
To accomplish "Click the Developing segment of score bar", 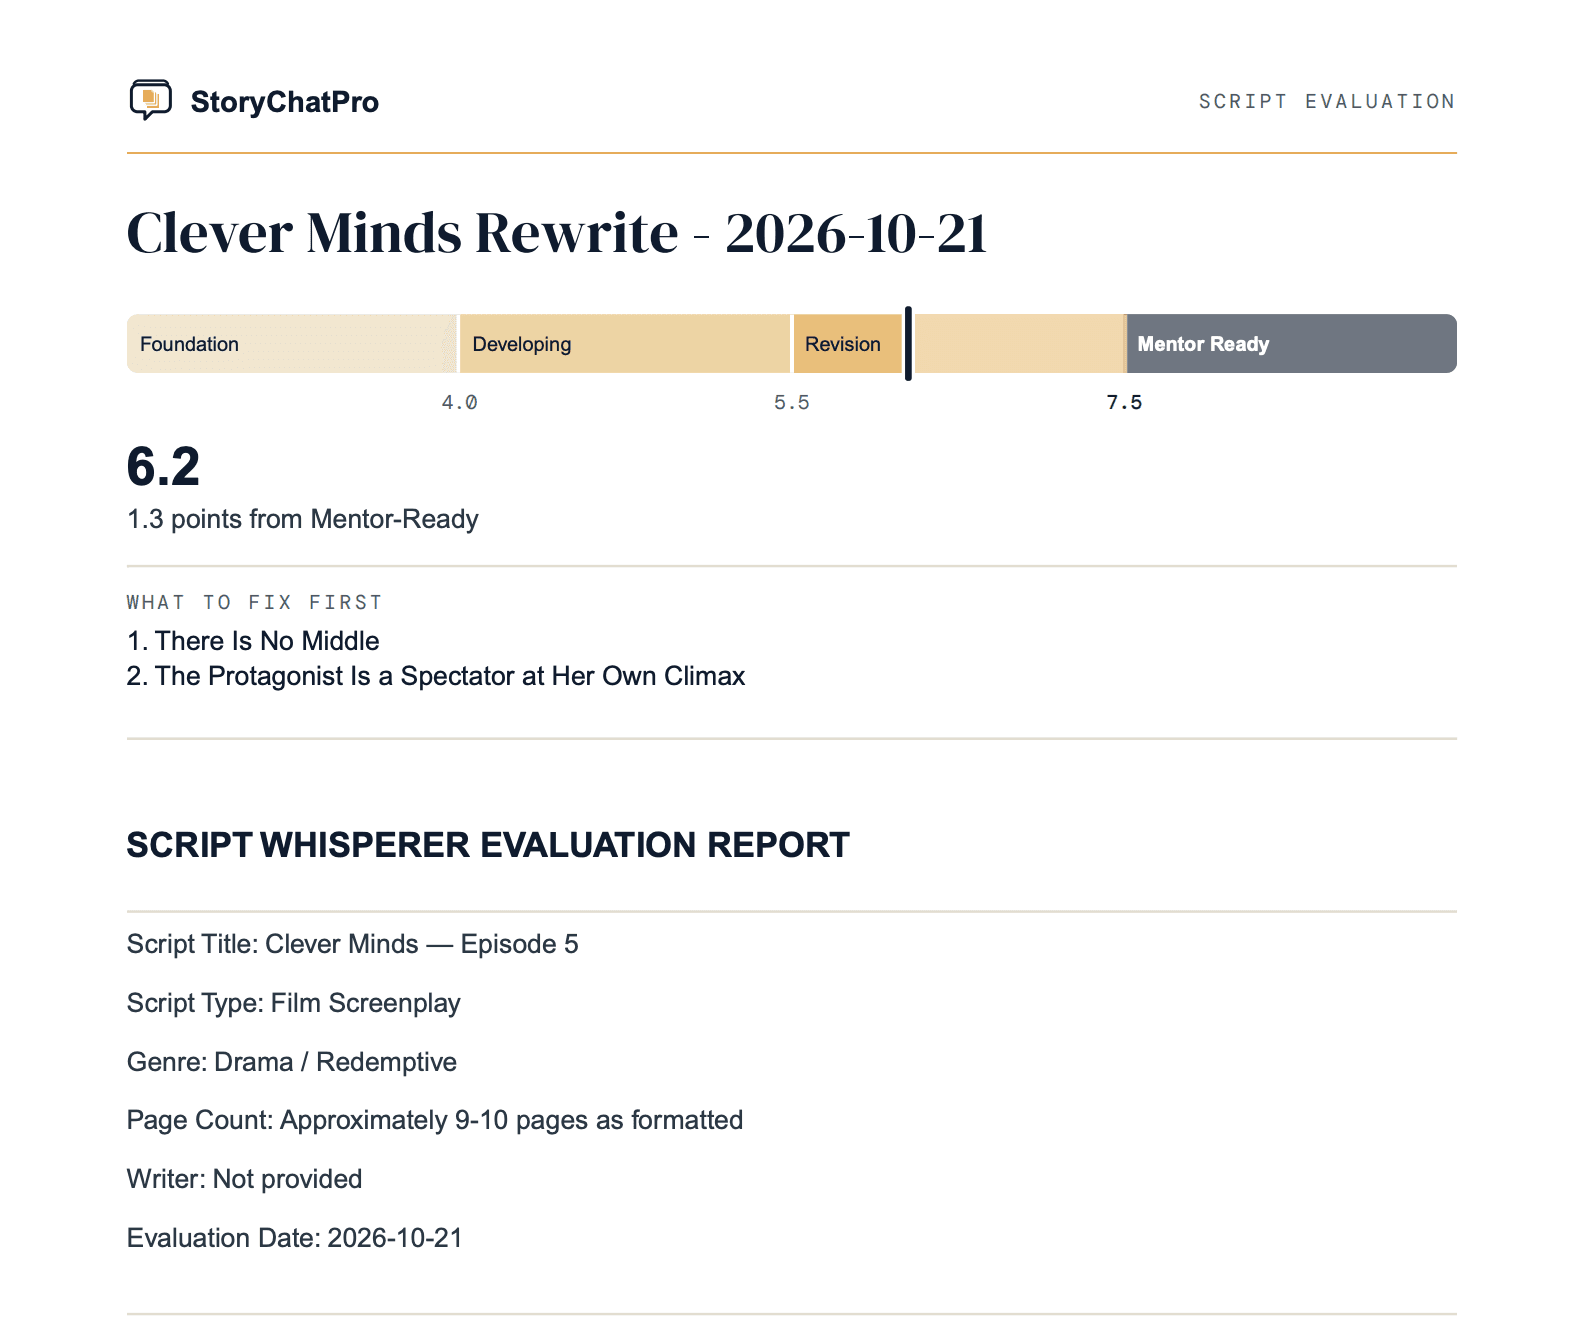I will (x=624, y=344).
